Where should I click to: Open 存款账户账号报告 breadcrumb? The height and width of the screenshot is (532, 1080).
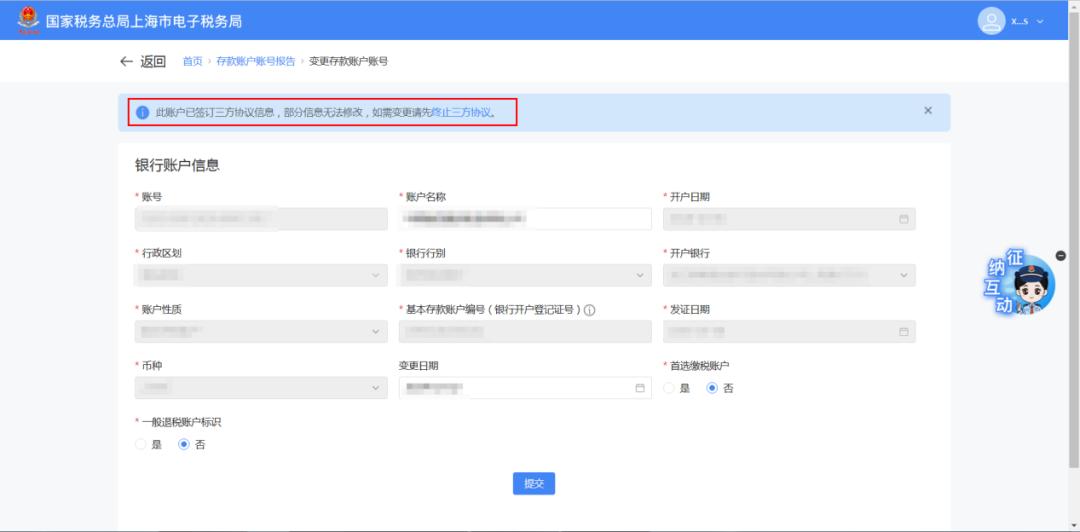coord(255,62)
